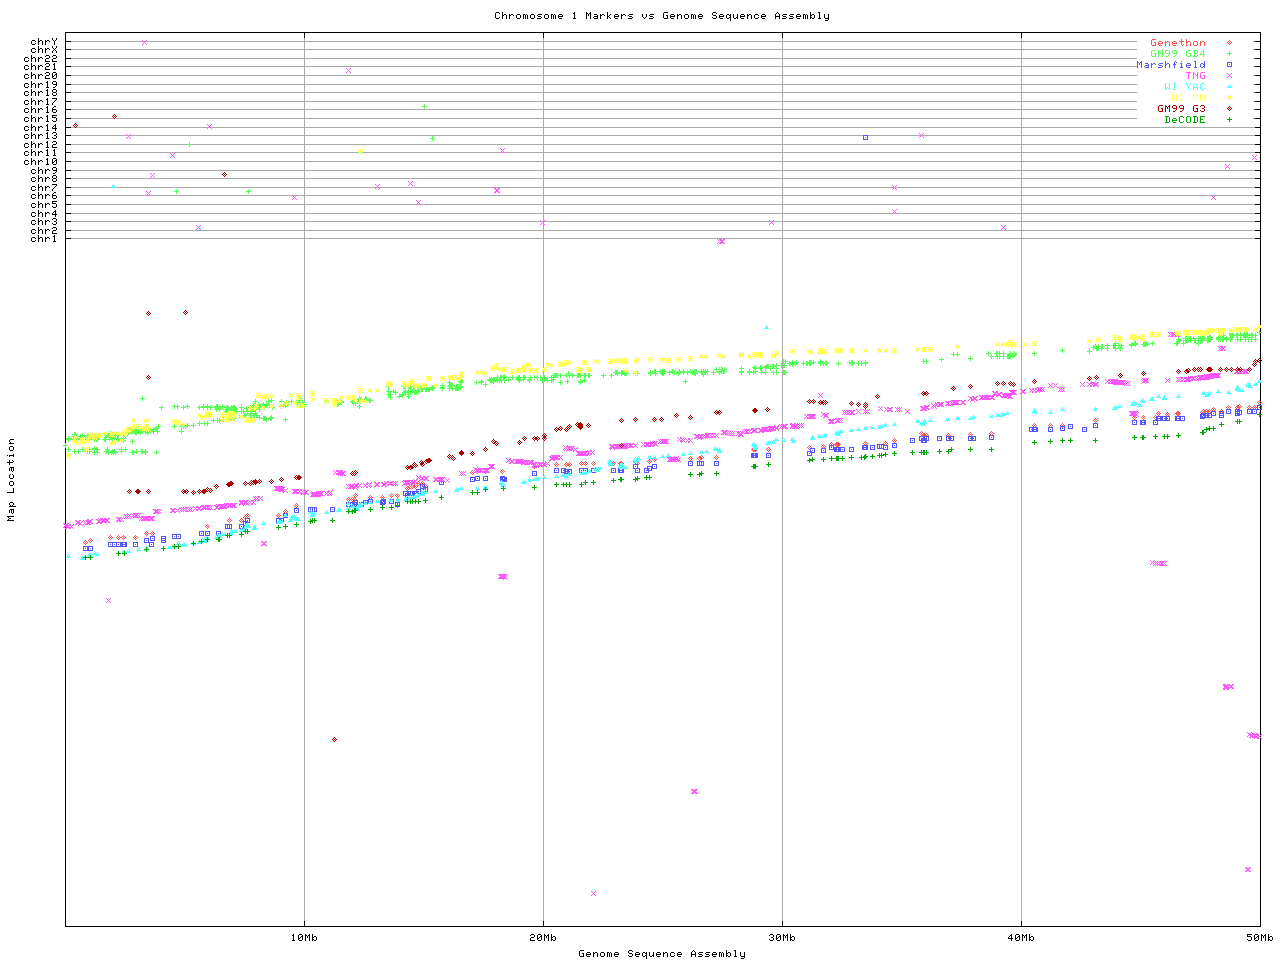This screenshot has height=960, width=1280.
Task: Click the 40Mb x-axis tick label
Action: 1021,938
